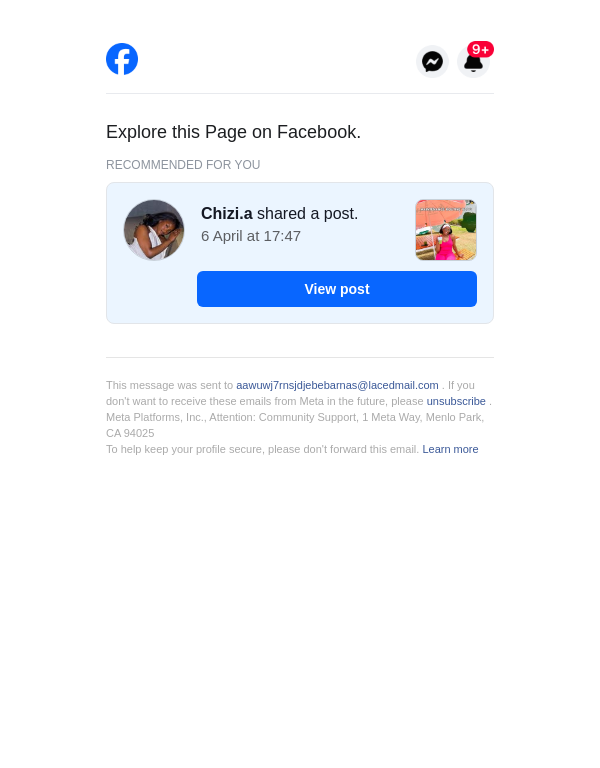Open the shared post thumbnail image
This screenshot has width=600, height=768.
pos(446,230)
